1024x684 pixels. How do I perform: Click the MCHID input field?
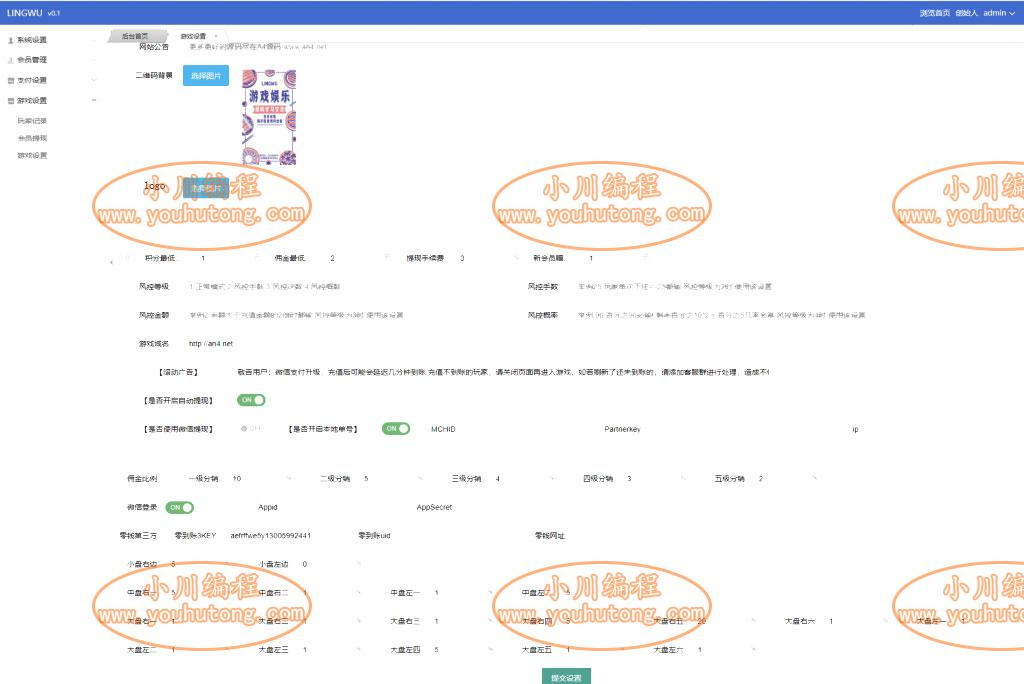point(527,429)
